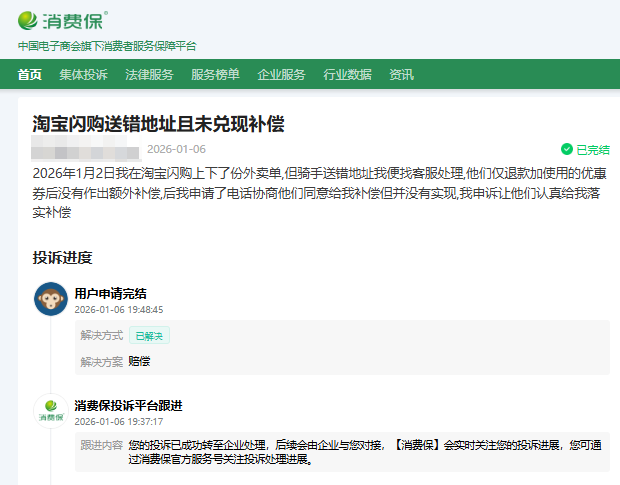Click the 已解决 status tag
620x485 pixels.
coord(148,336)
